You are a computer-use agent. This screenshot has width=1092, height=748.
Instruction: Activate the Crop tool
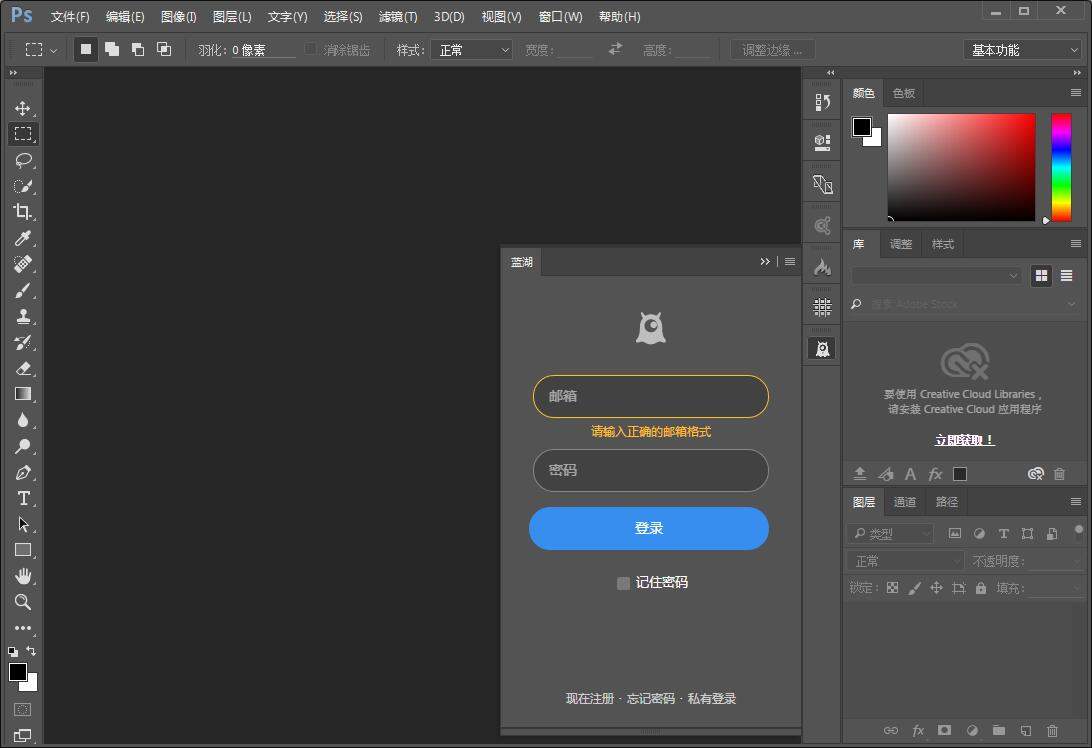click(x=23, y=212)
